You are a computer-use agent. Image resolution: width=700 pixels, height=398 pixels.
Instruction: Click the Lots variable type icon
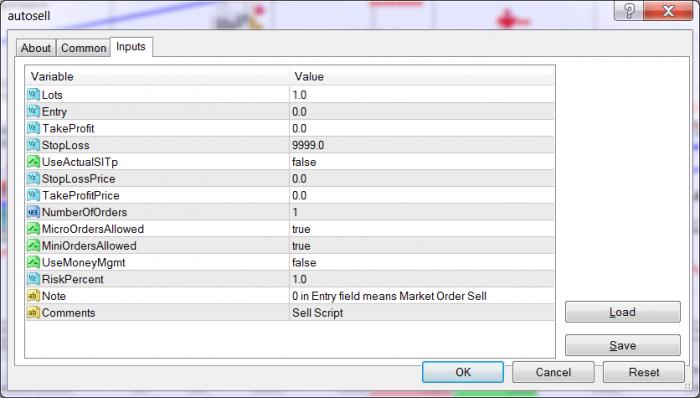(x=33, y=95)
